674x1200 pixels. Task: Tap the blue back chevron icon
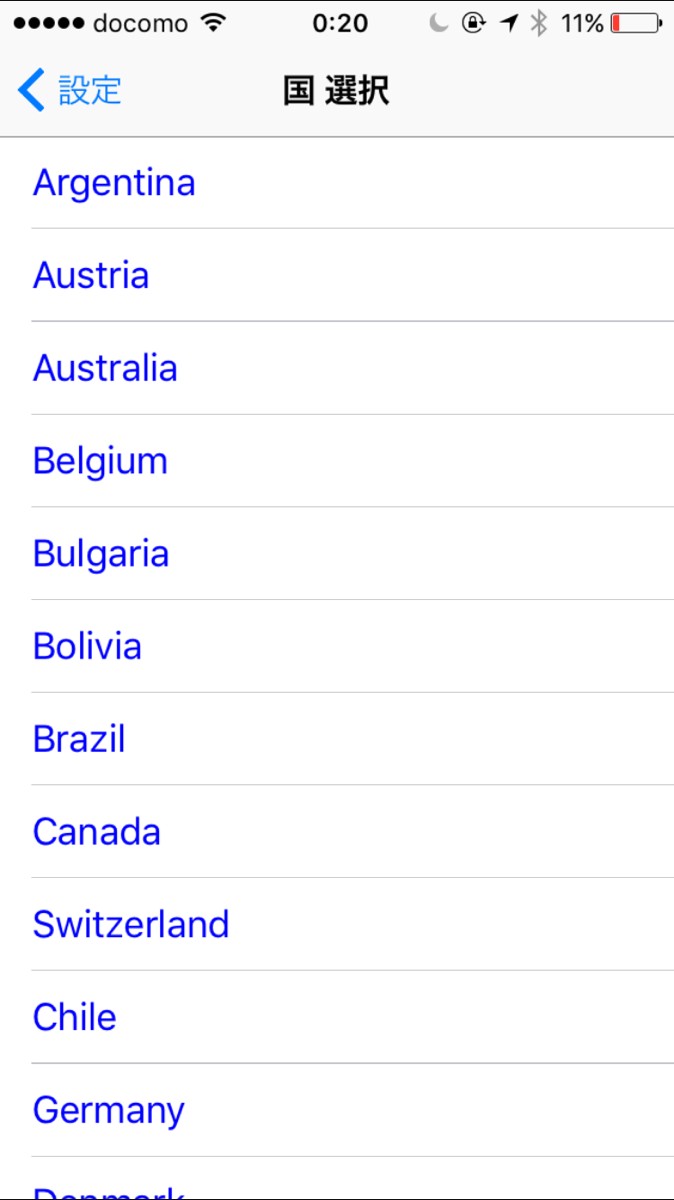point(32,90)
